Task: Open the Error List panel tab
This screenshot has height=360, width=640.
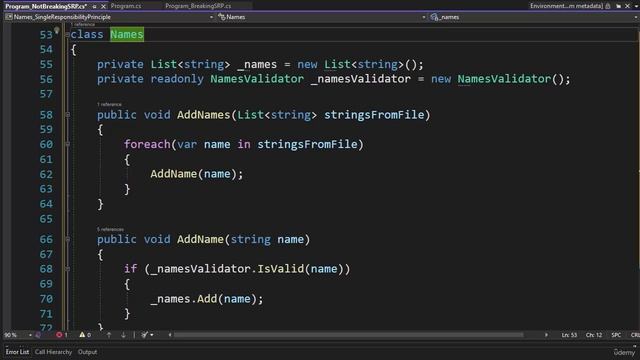Action: pyautogui.click(x=17, y=352)
